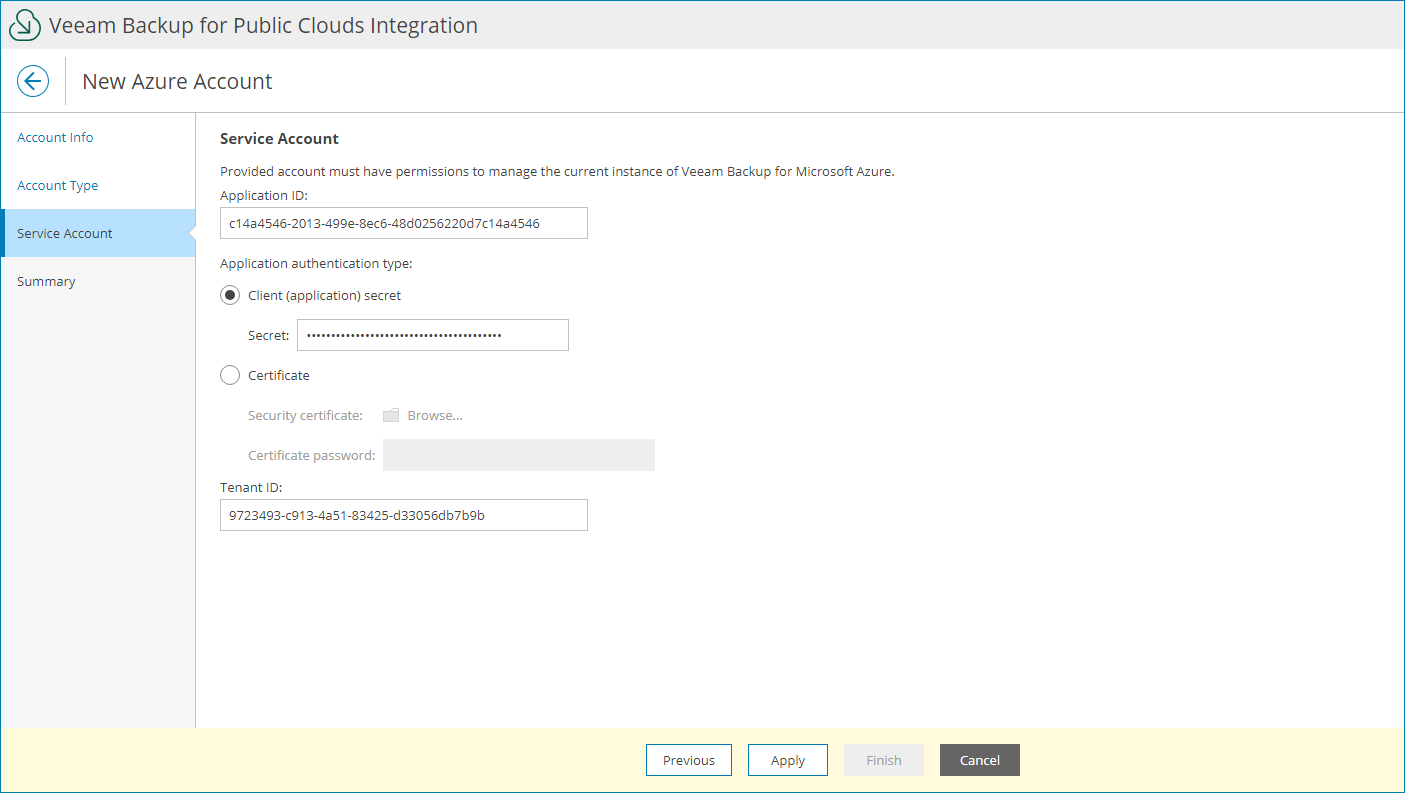Screen dimensions: 1405x793
Task: Select the Service Account step
Action: click(64, 233)
